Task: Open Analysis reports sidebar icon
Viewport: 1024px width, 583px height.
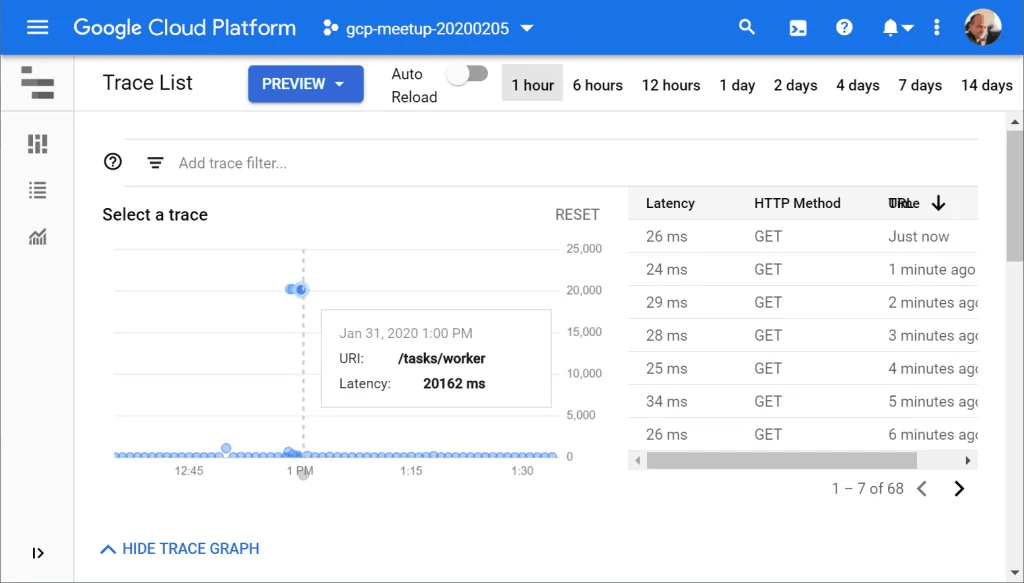Action: click(38, 237)
